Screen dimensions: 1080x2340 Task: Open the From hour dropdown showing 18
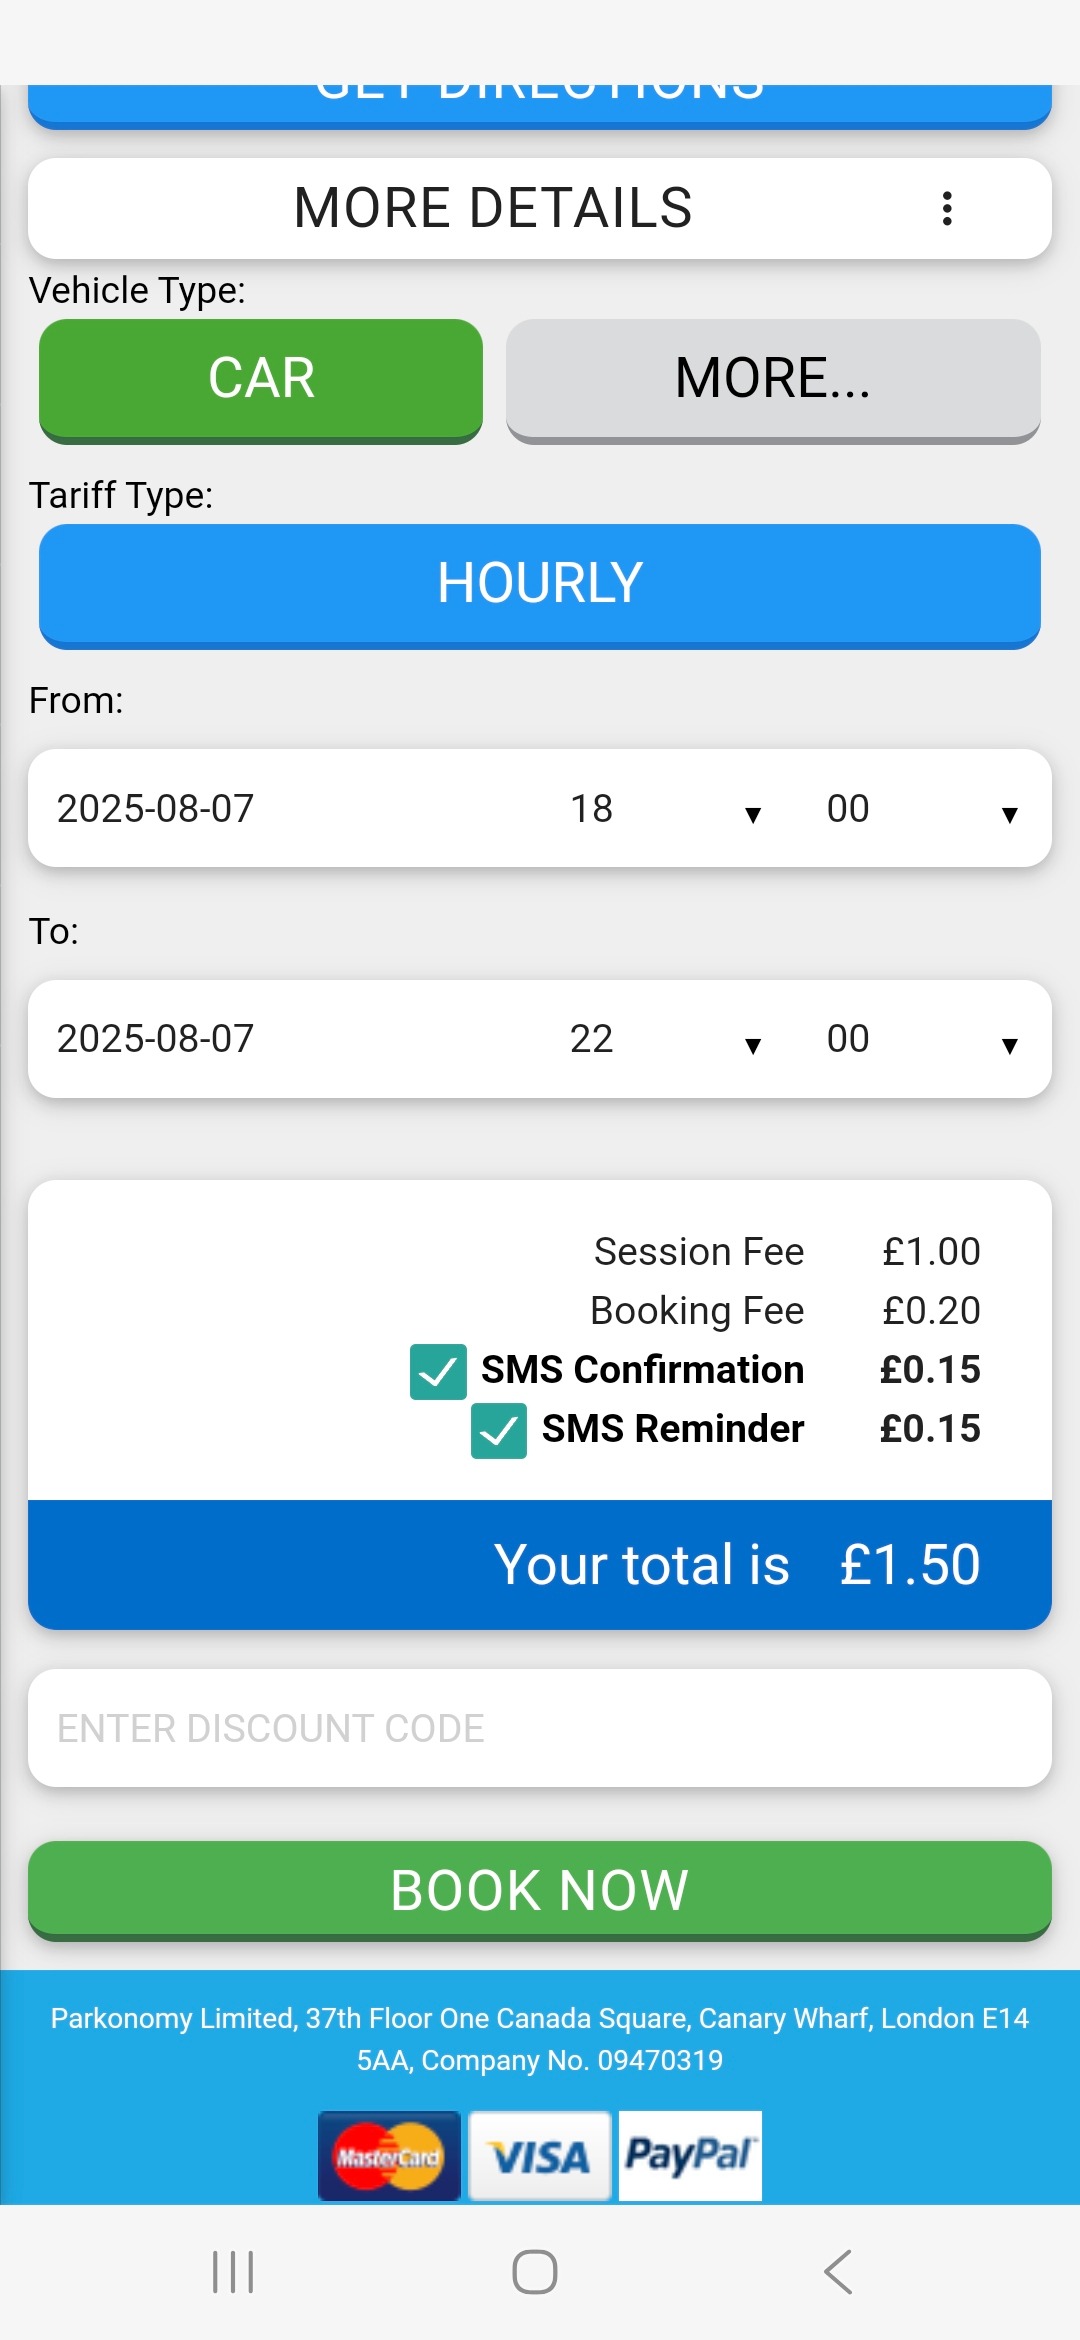(x=665, y=809)
